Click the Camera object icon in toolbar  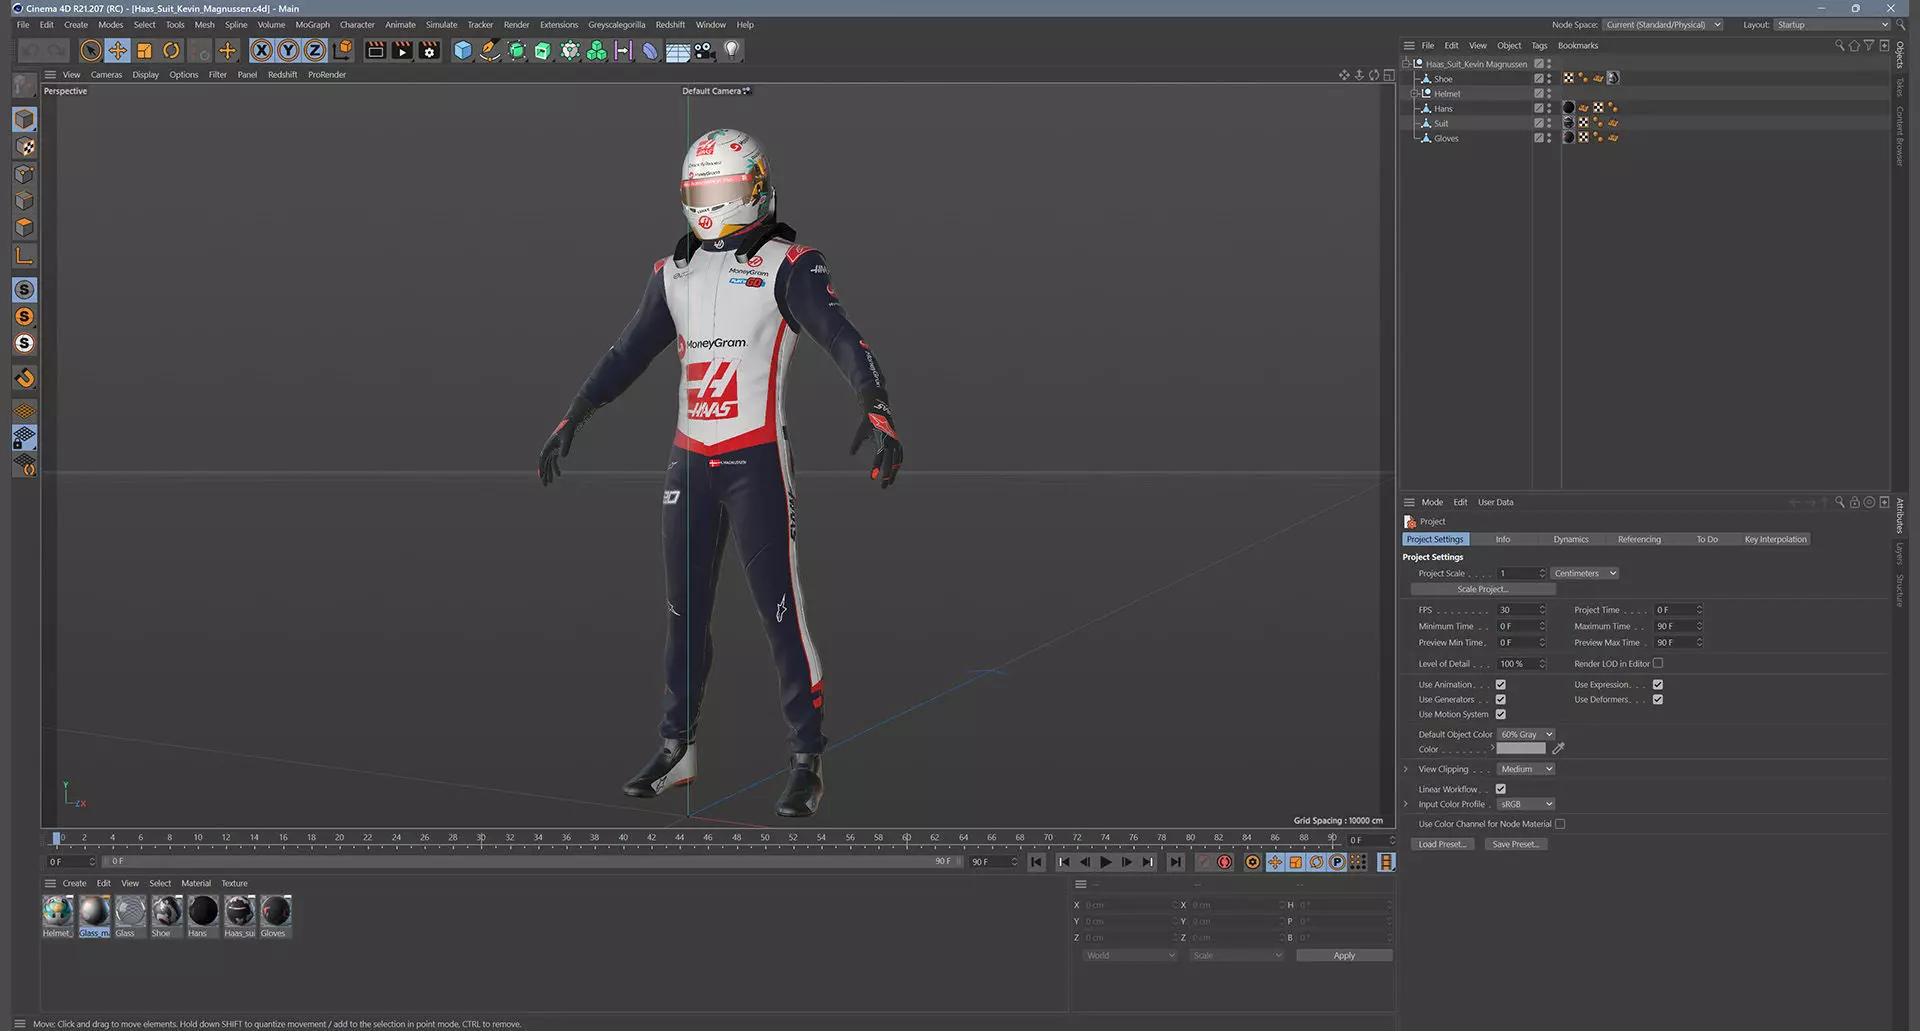[x=705, y=50]
